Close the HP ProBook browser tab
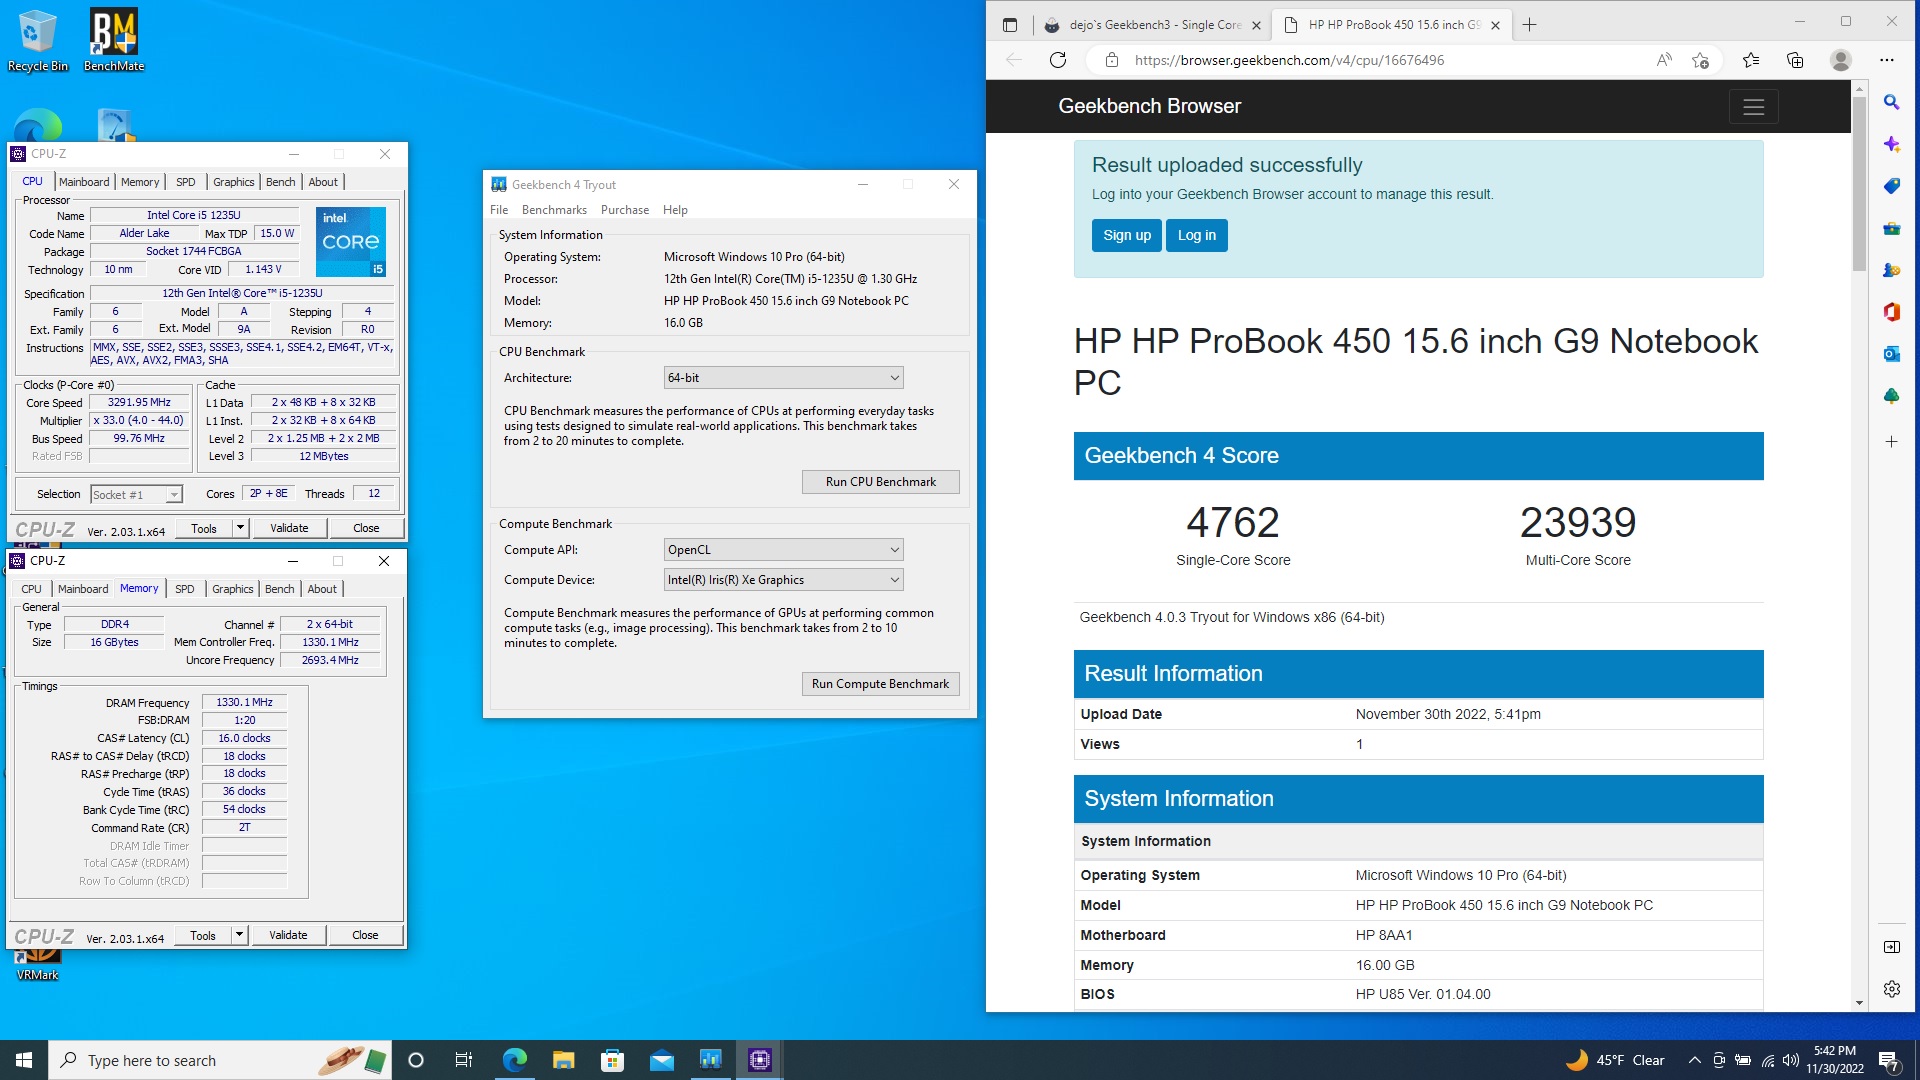Image resolution: width=1920 pixels, height=1080 pixels. pyautogui.click(x=1495, y=25)
